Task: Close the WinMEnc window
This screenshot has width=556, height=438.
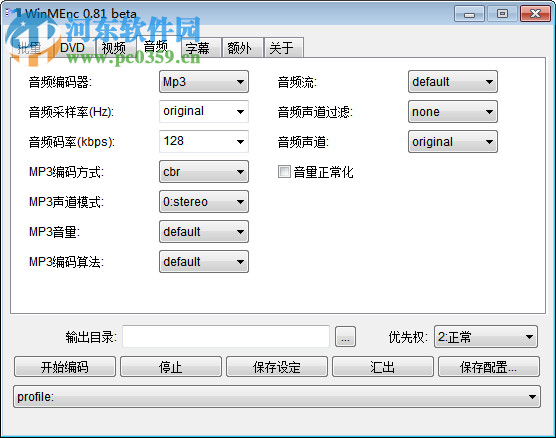Action: (x=535, y=14)
